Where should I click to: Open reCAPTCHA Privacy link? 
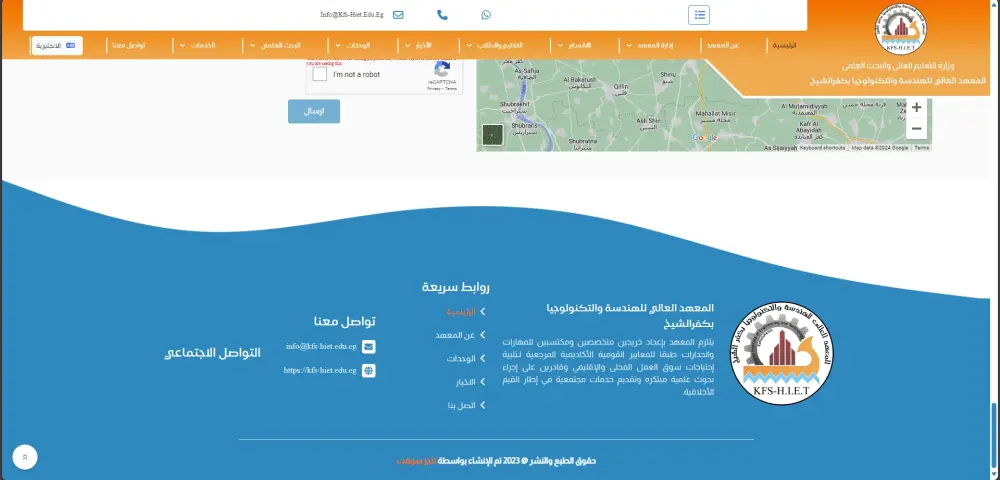(x=434, y=89)
